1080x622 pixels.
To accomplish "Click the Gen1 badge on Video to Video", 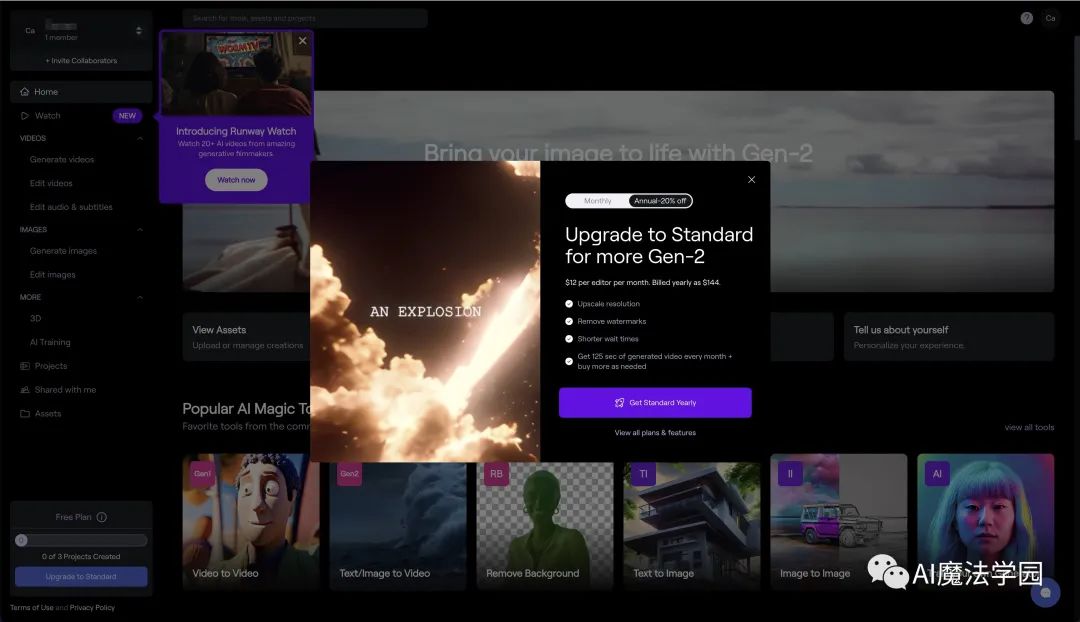I will [202, 474].
